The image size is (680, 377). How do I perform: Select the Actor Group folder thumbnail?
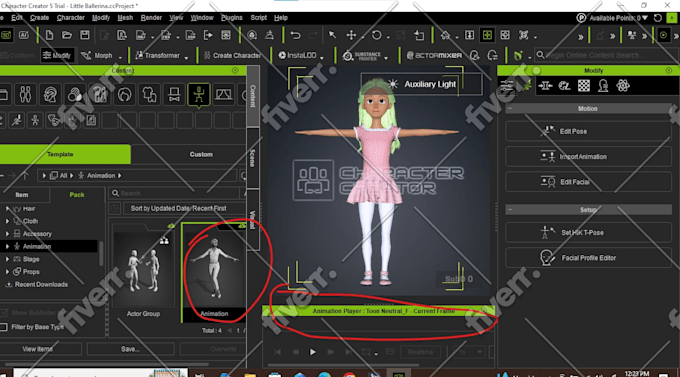coord(143,271)
